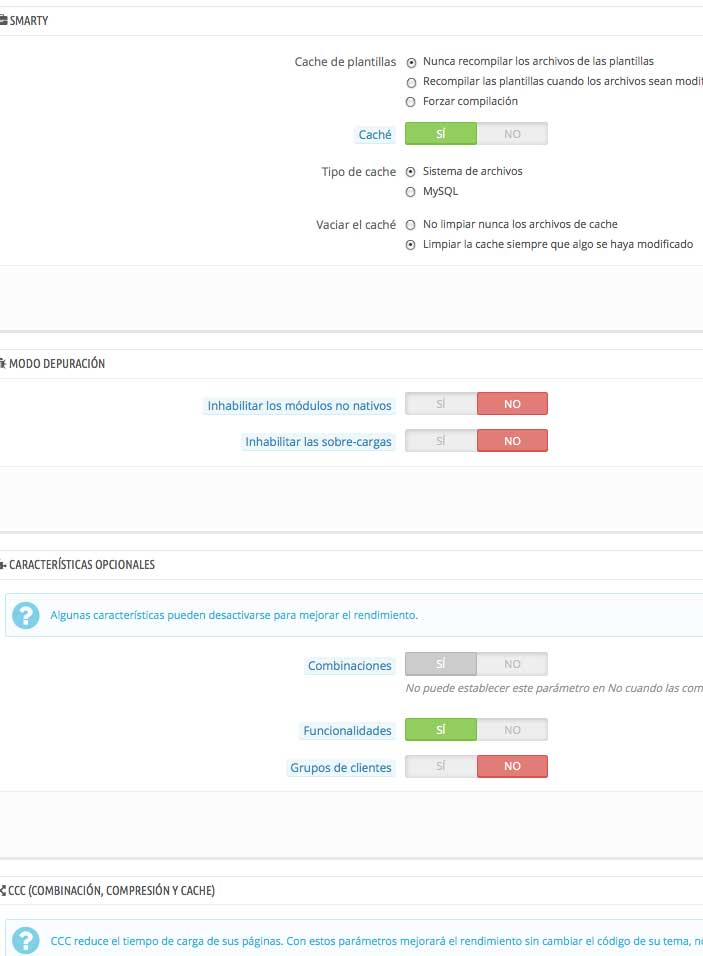This screenshot has width=703, height=956.
Task: Enable Funcionalidades with SÍ
Action: 441,730
